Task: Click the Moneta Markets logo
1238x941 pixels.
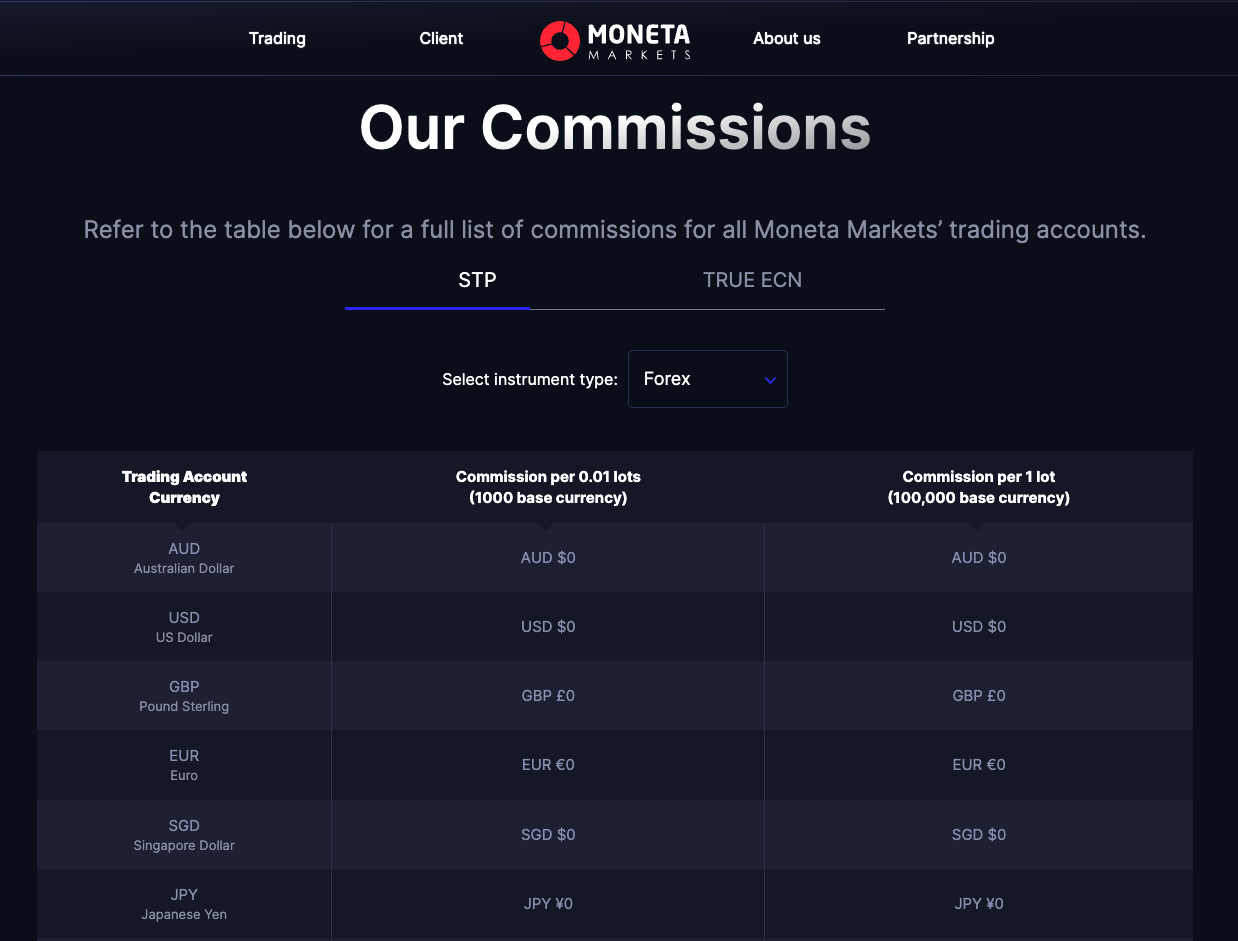Action: (615, 40)
